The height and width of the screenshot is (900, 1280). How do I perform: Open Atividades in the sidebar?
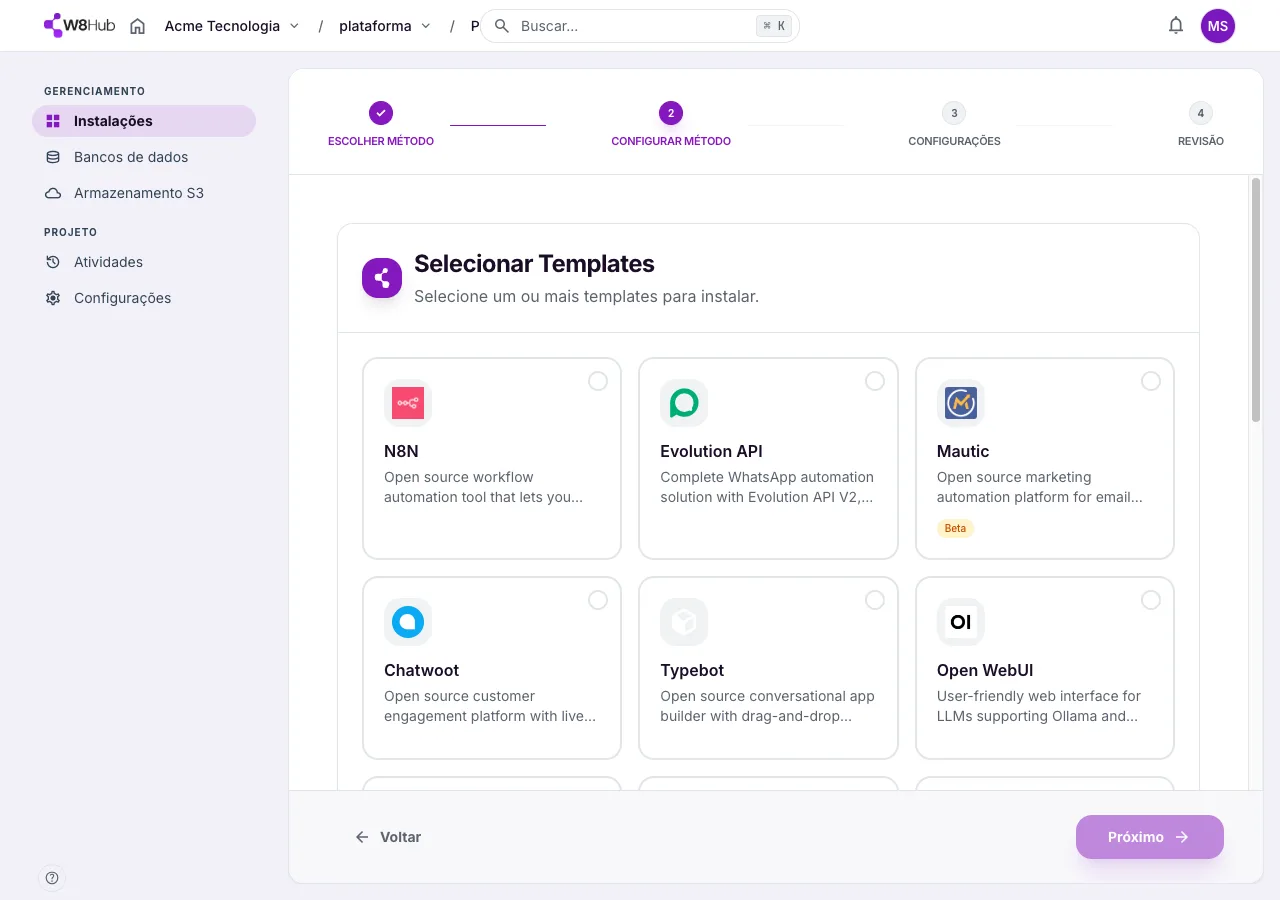tap(144, 262)
